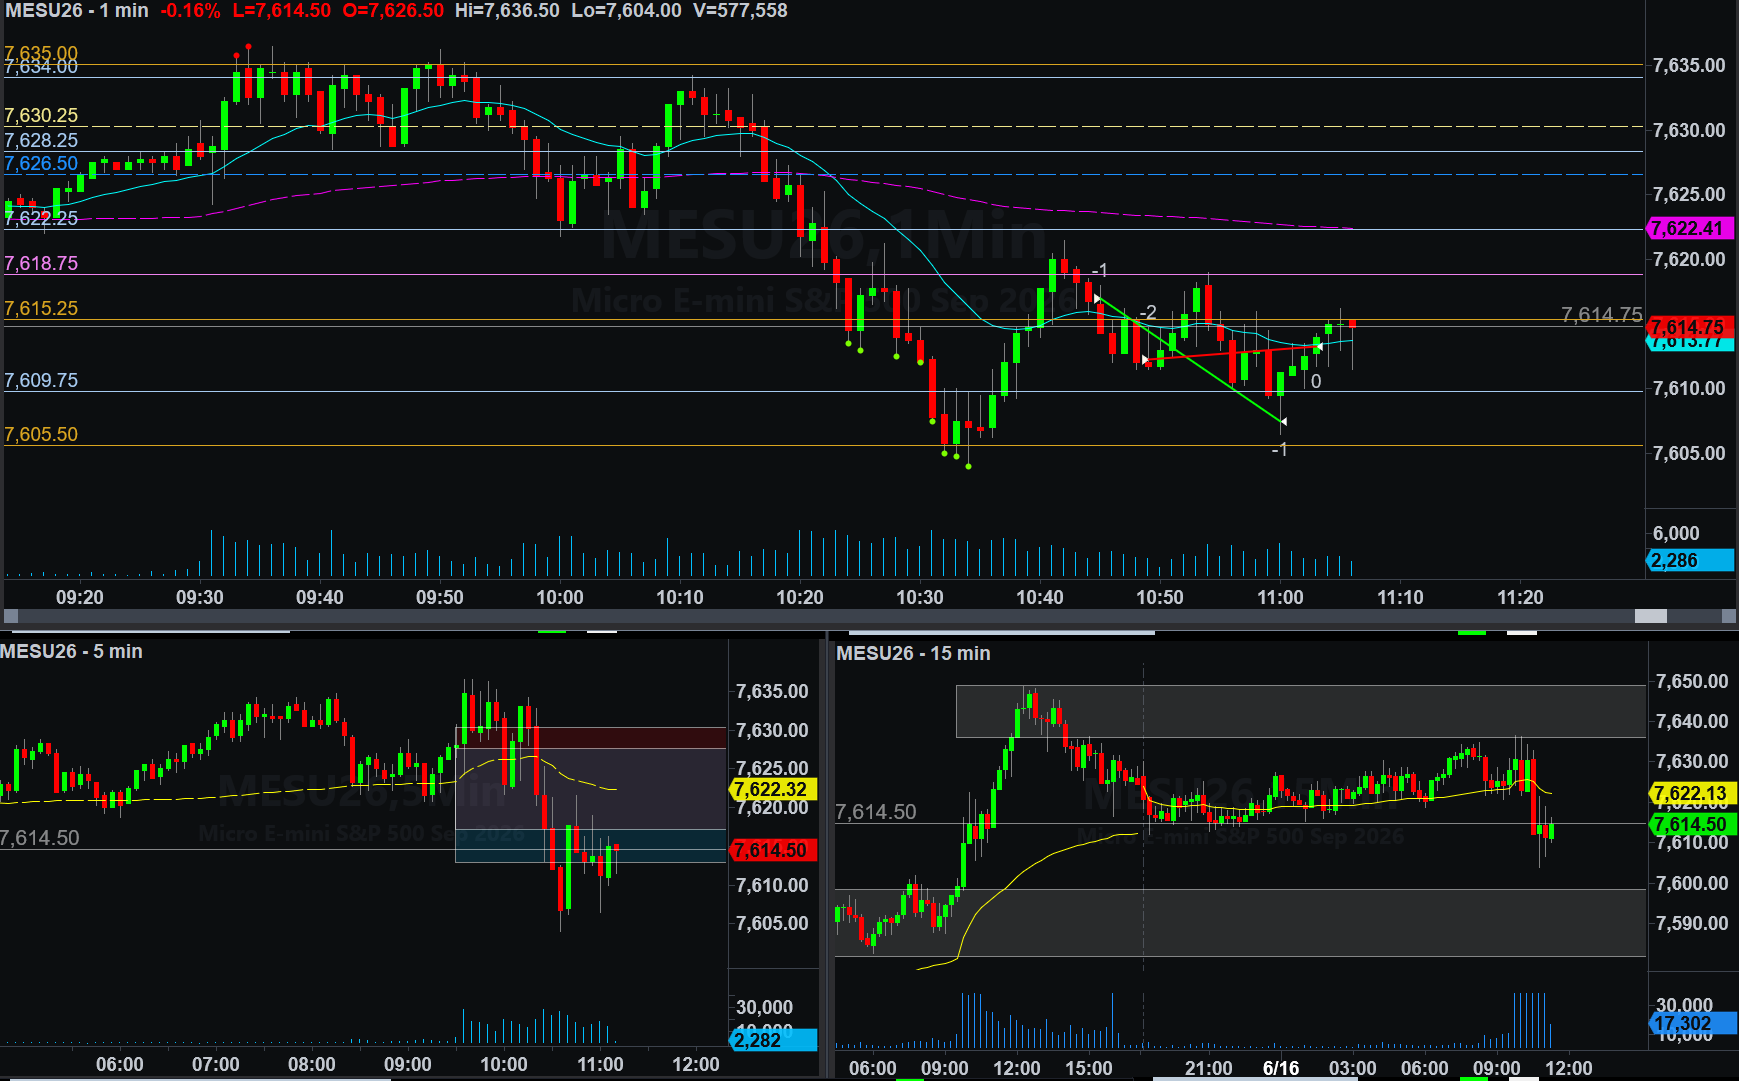Click 7,650.00 on the 15 min price axis
This screenshot has height=1081, width=1739.
click(x=1692, y=682)
